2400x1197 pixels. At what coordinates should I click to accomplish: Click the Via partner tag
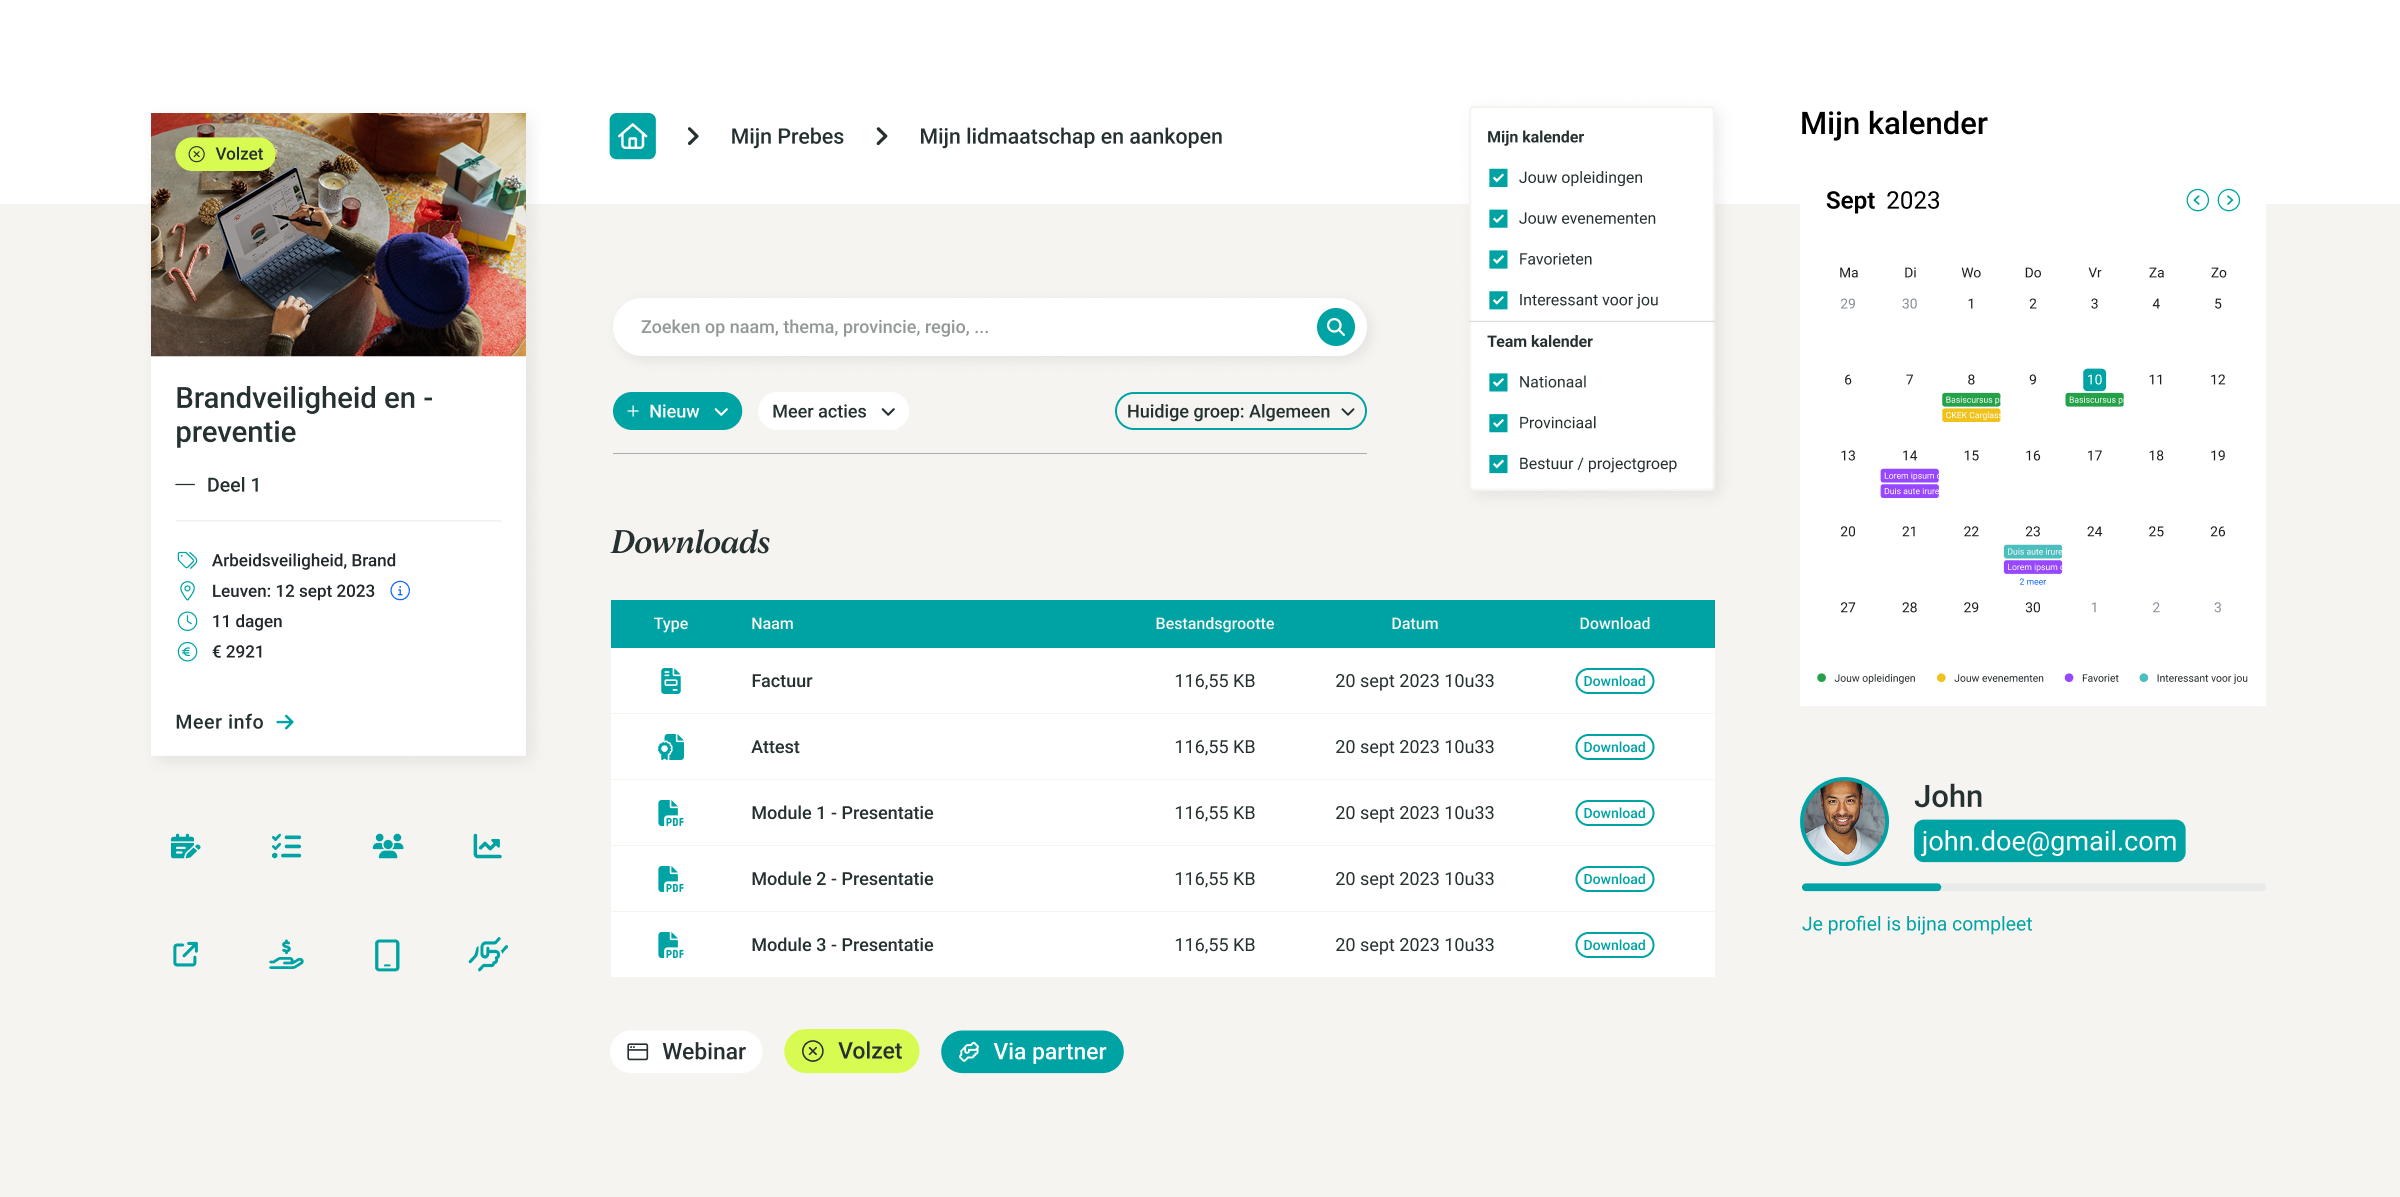click(x=1032, y=1052)
